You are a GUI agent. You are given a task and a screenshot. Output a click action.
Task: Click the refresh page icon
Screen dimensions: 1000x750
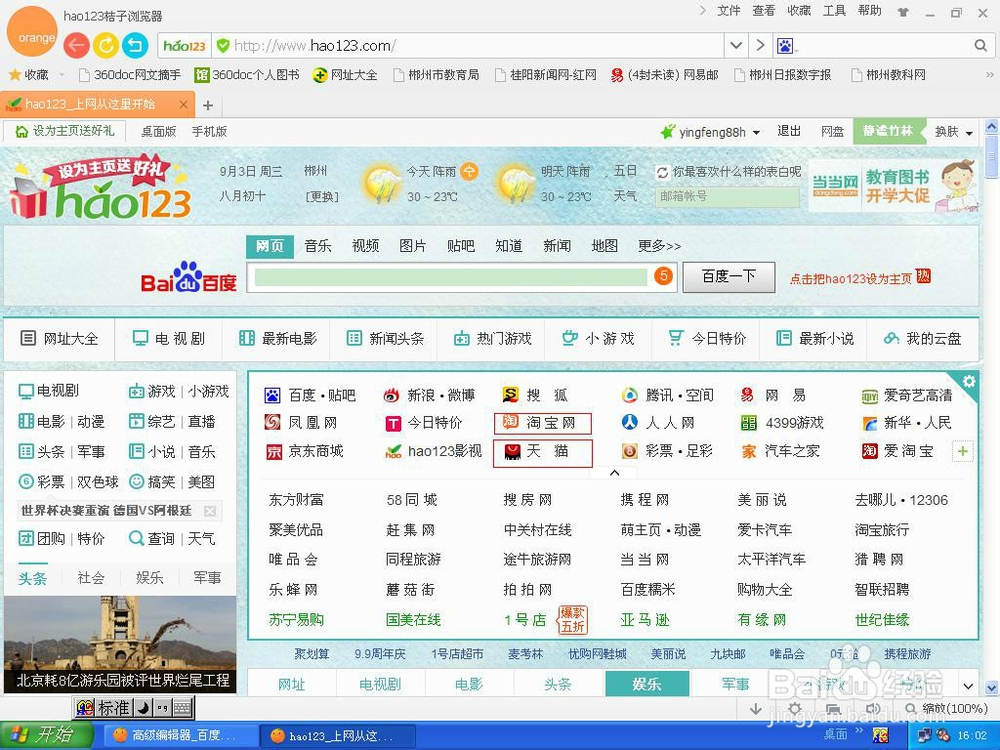tap(105, 45)
